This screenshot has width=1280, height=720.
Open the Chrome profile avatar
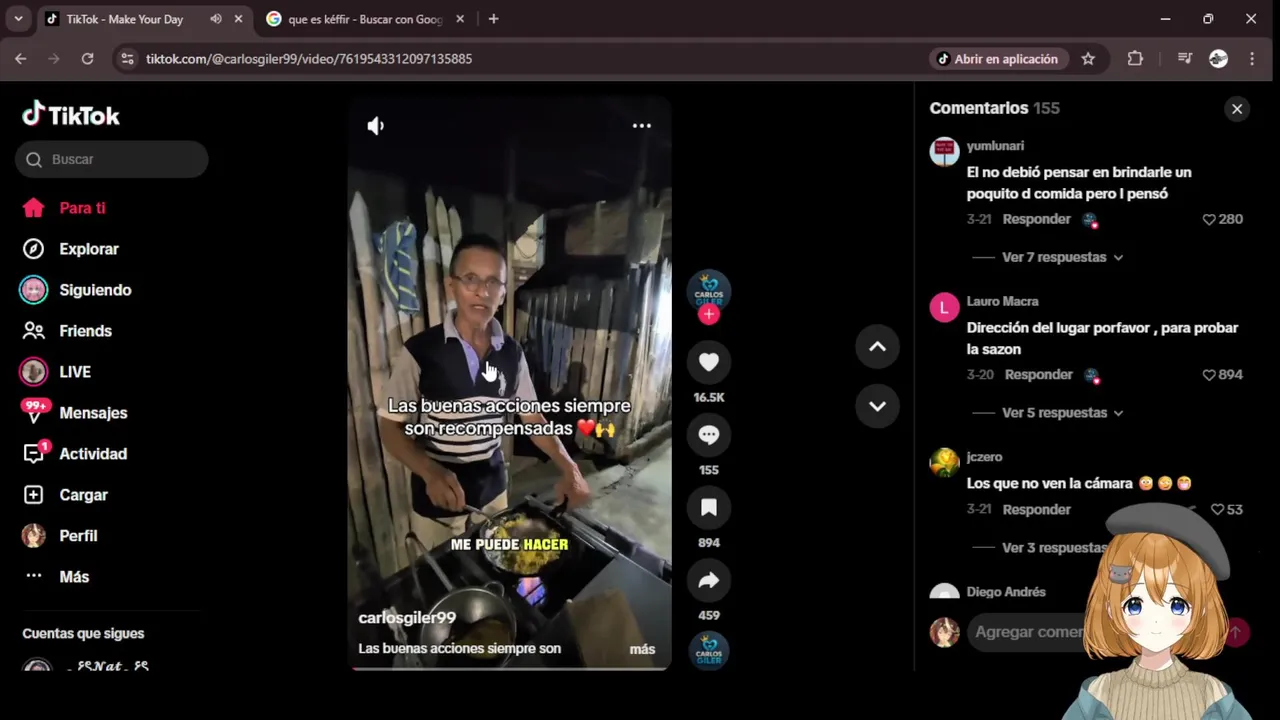(1218, 59)
